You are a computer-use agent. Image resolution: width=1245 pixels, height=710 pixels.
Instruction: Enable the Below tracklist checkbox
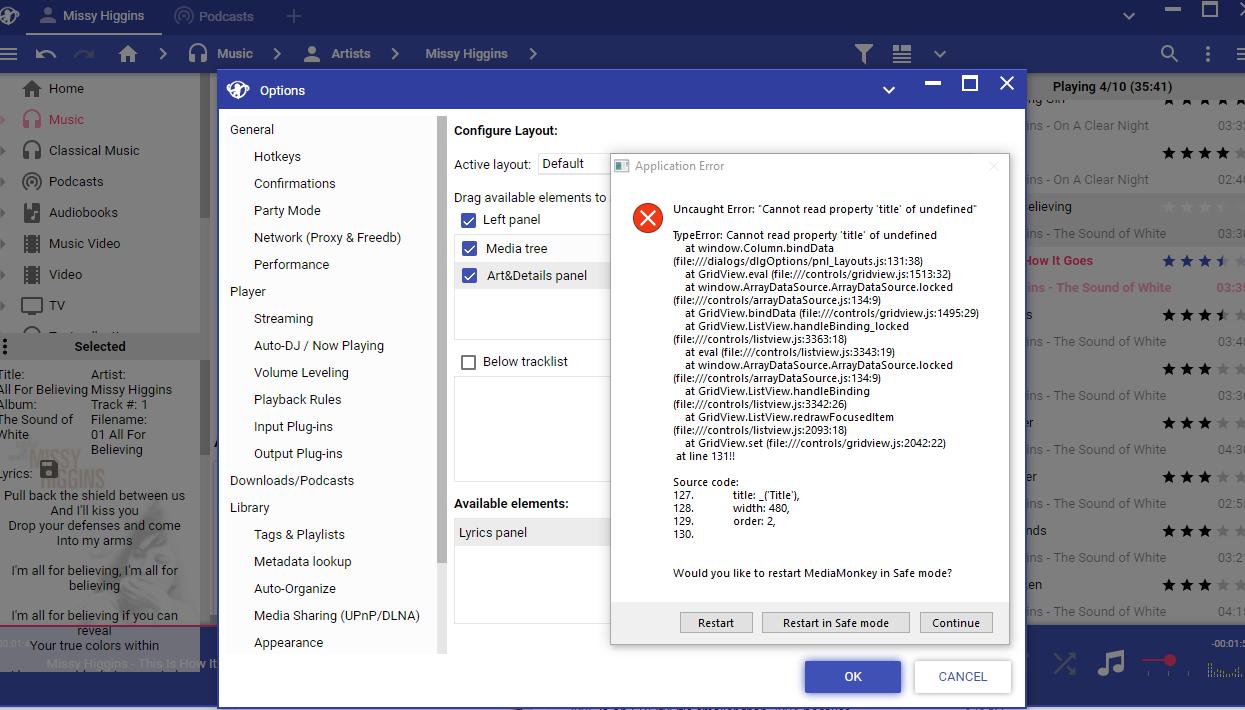click(x=468, y=362)
